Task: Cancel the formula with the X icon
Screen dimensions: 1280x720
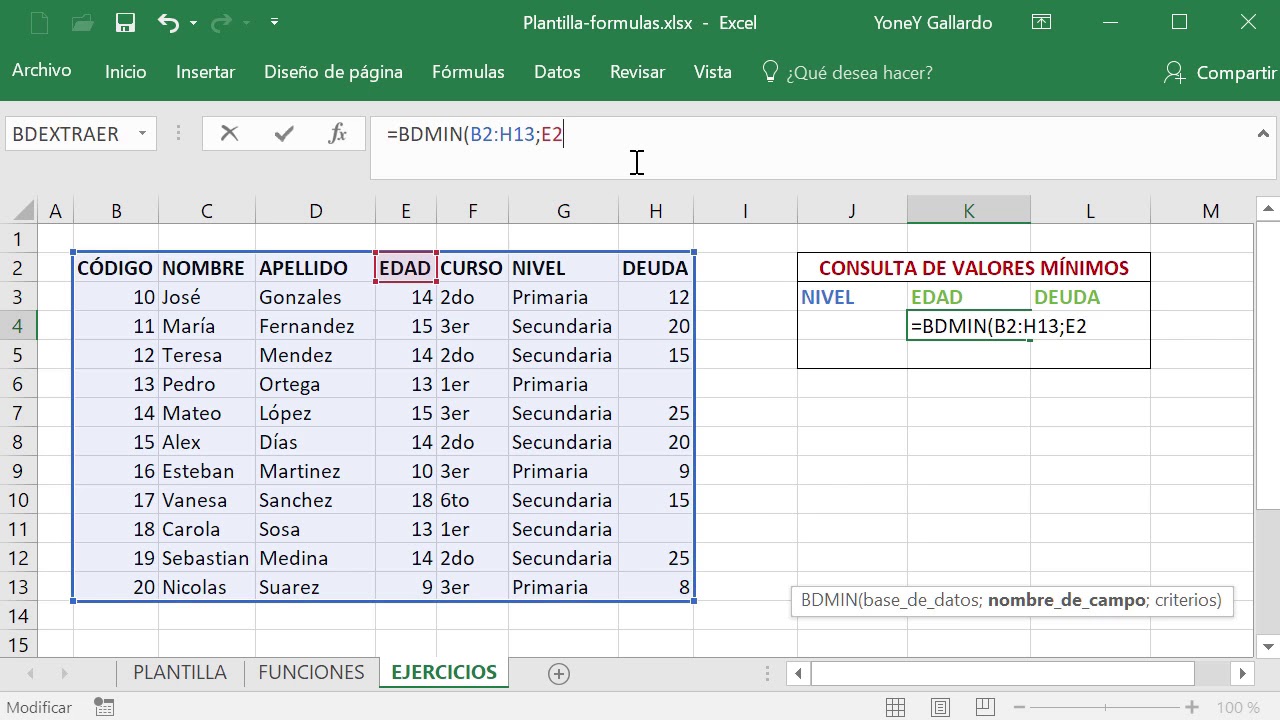Action: [229, 134]
